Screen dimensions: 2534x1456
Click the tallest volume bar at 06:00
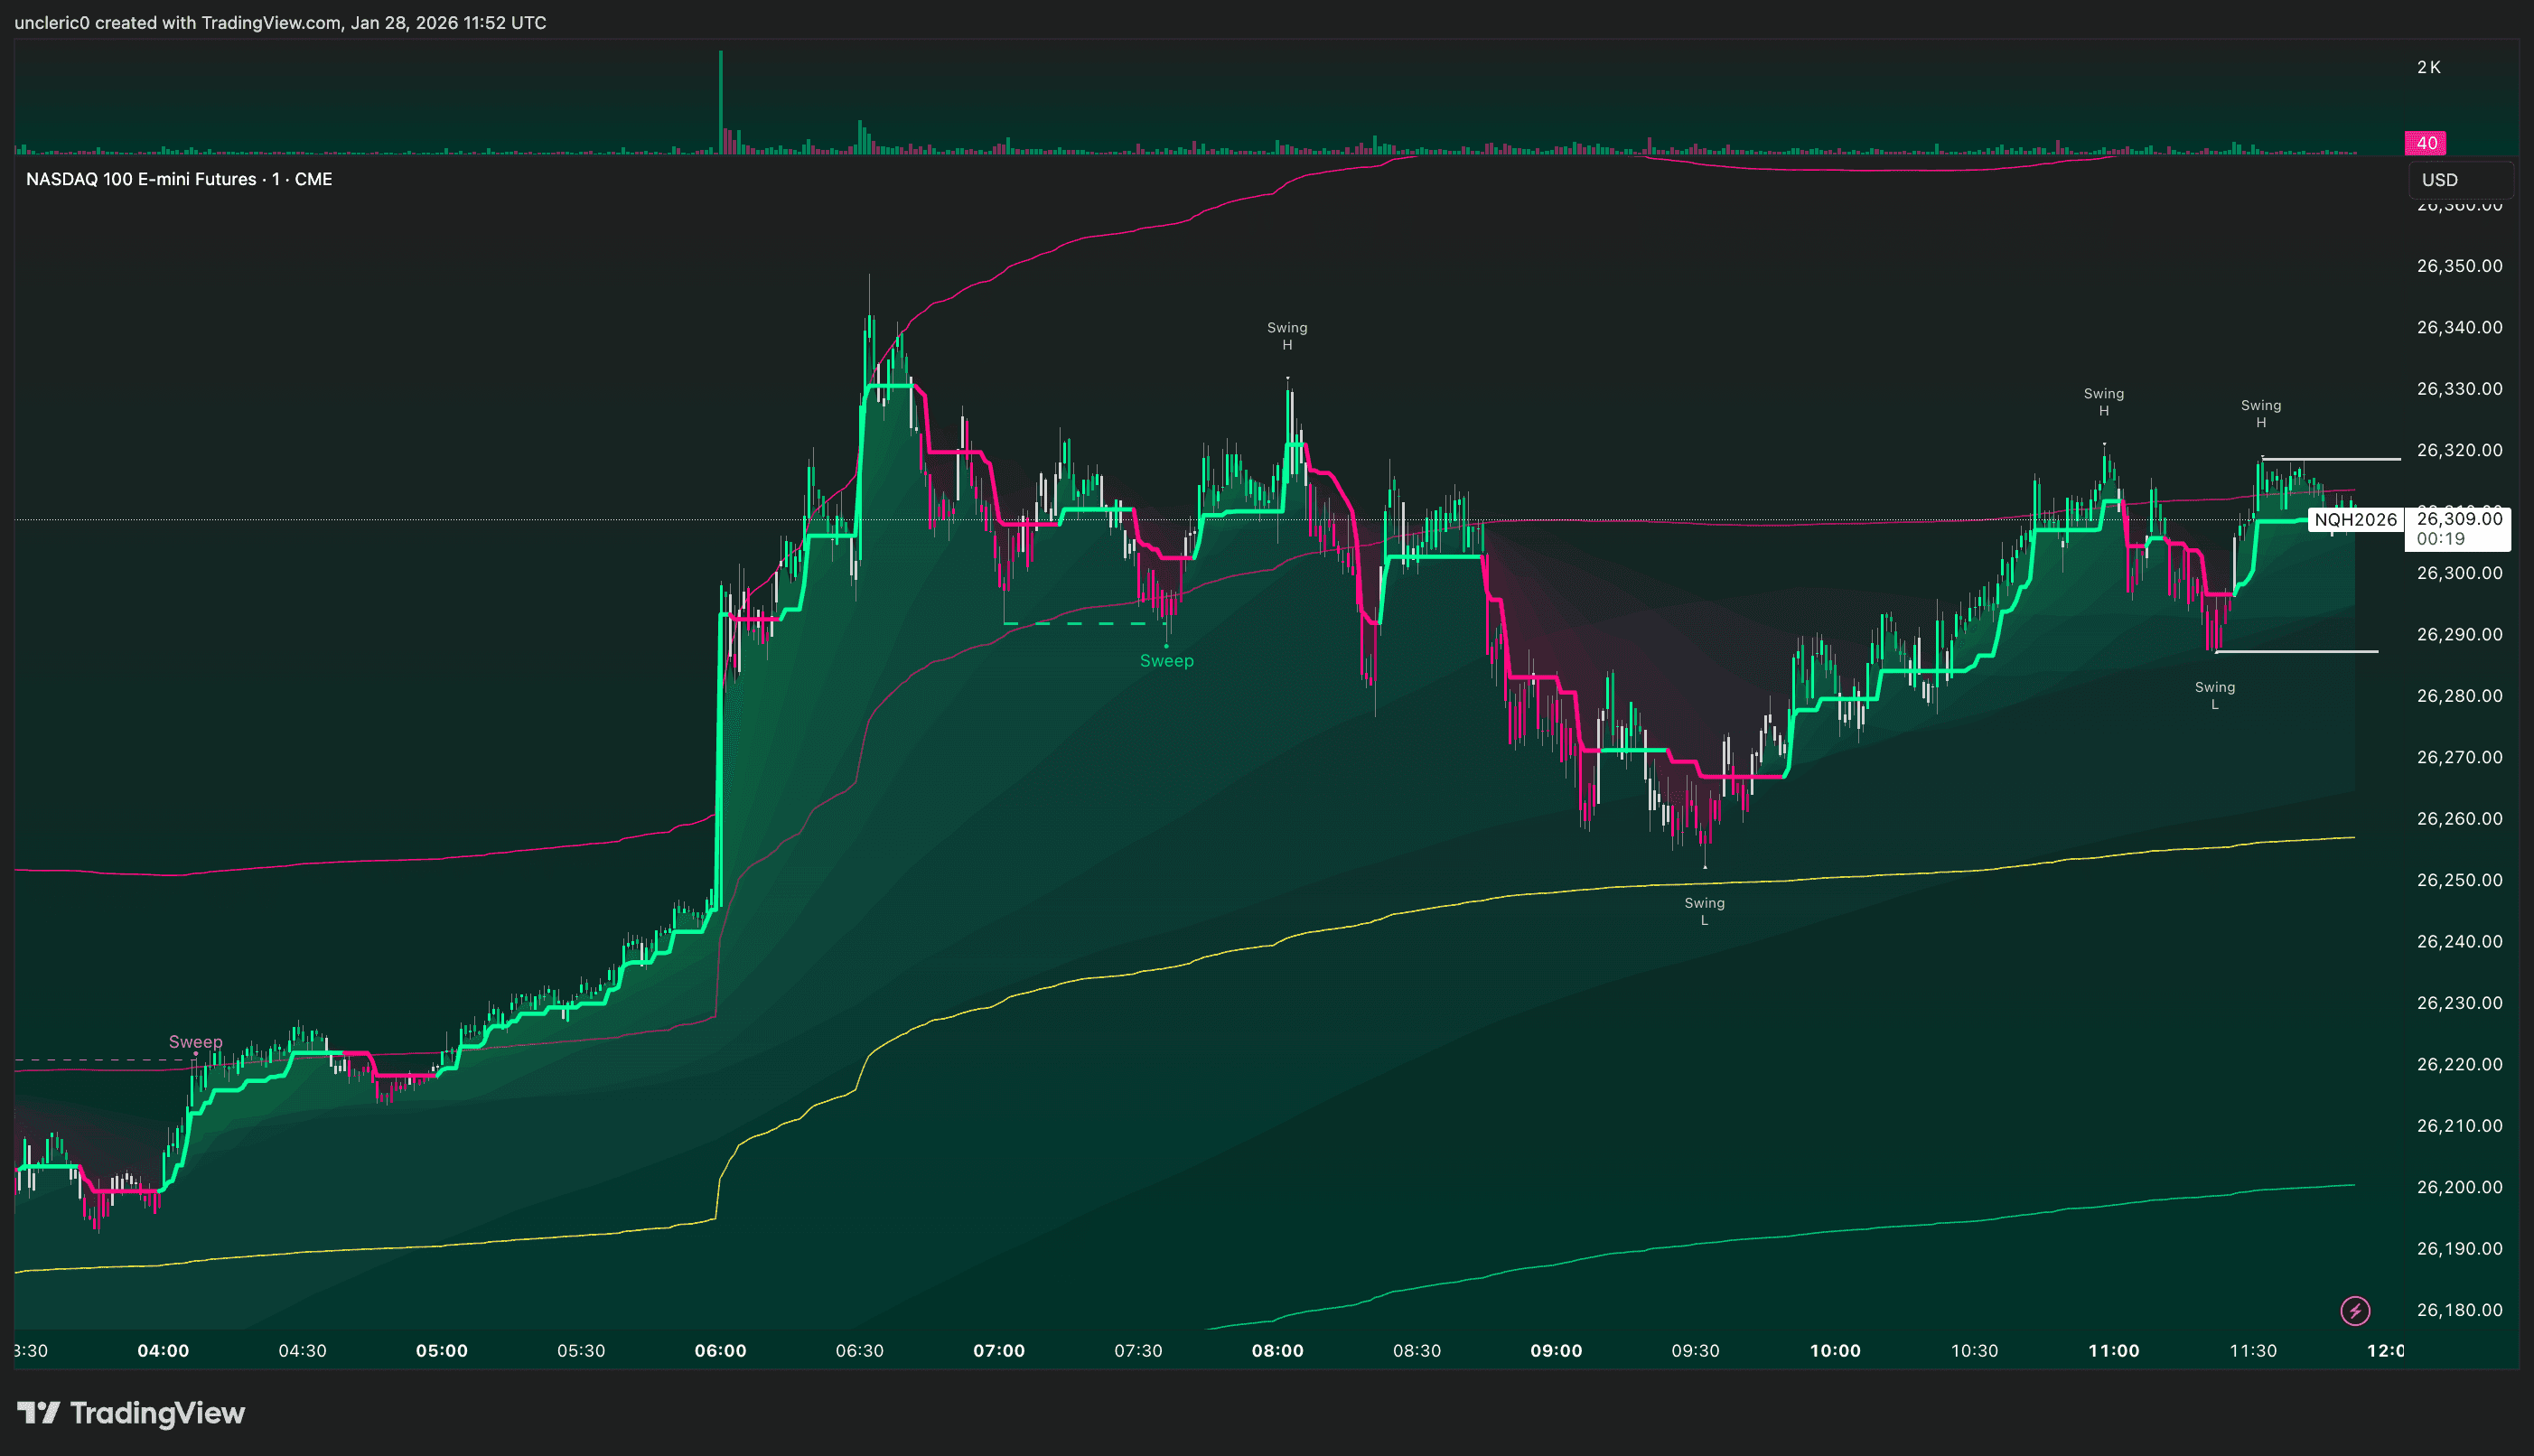(720, 100)
